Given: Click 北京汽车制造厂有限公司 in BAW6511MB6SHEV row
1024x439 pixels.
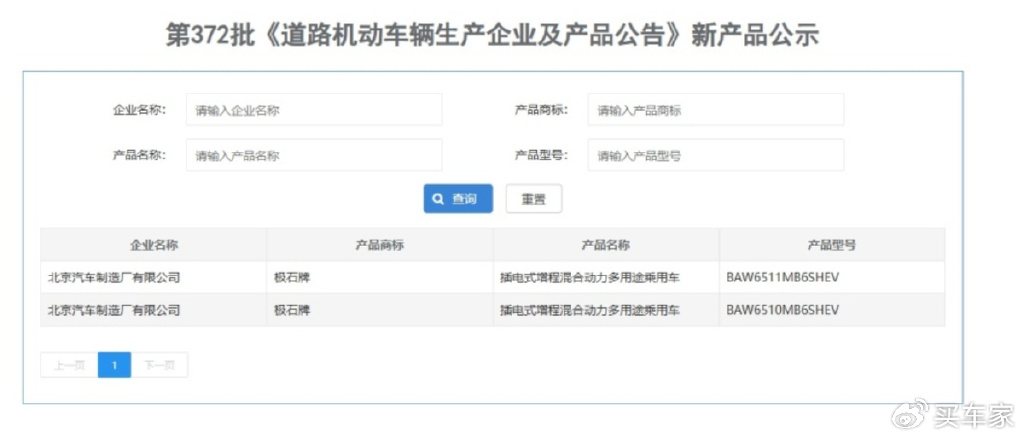Looking at the screenshot, I should (114, 278).
